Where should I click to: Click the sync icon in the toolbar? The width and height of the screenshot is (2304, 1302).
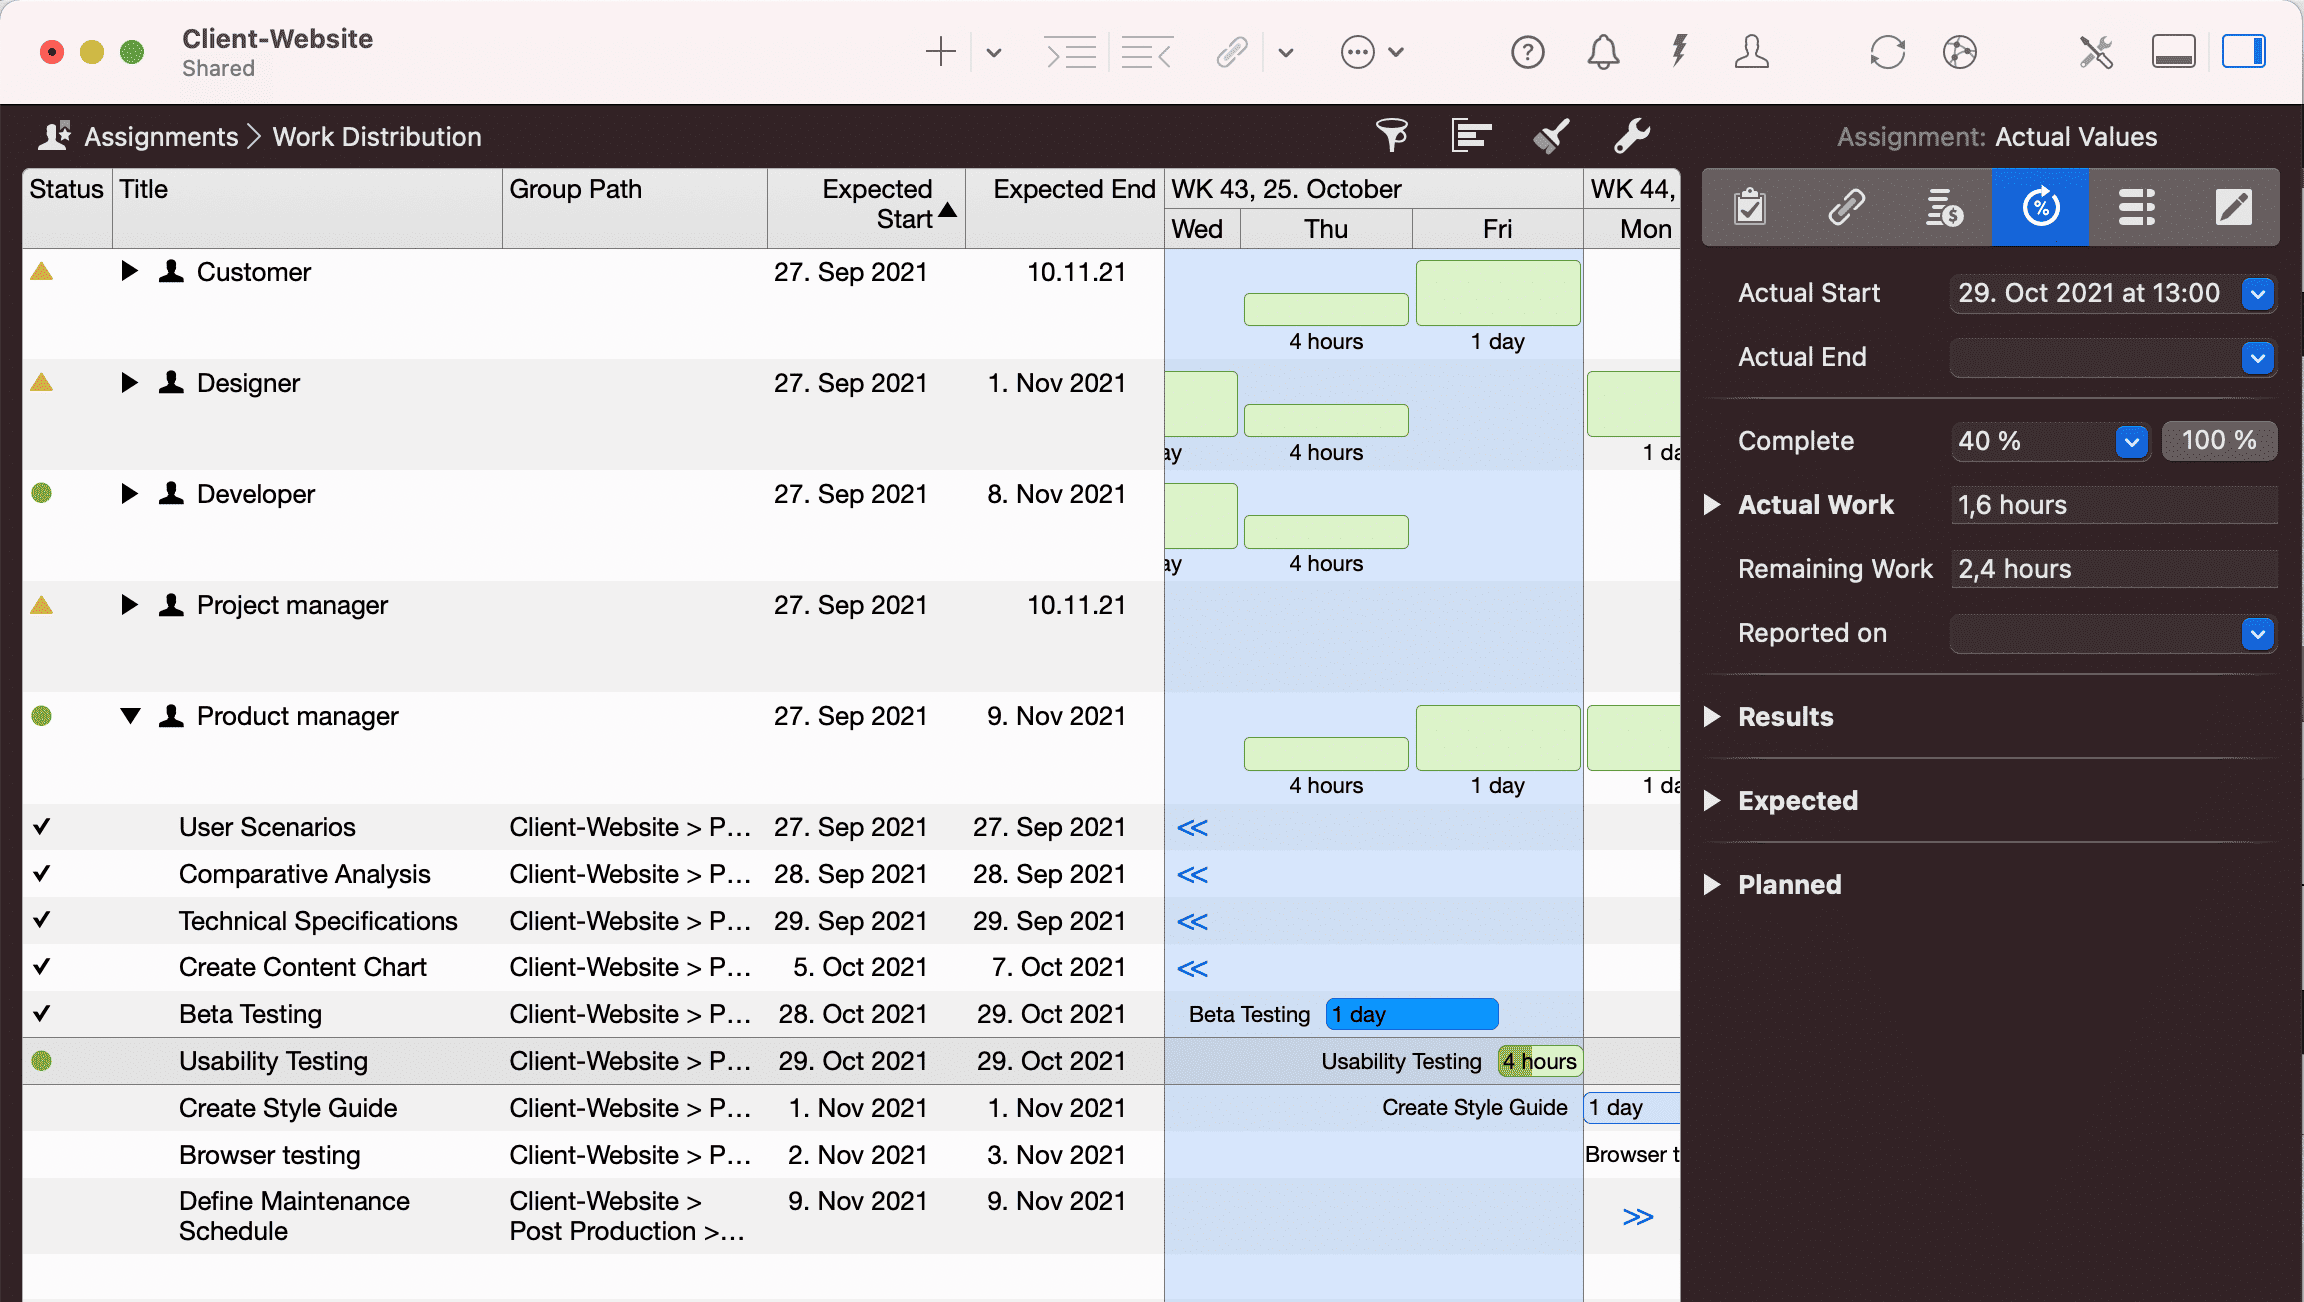1887,51
